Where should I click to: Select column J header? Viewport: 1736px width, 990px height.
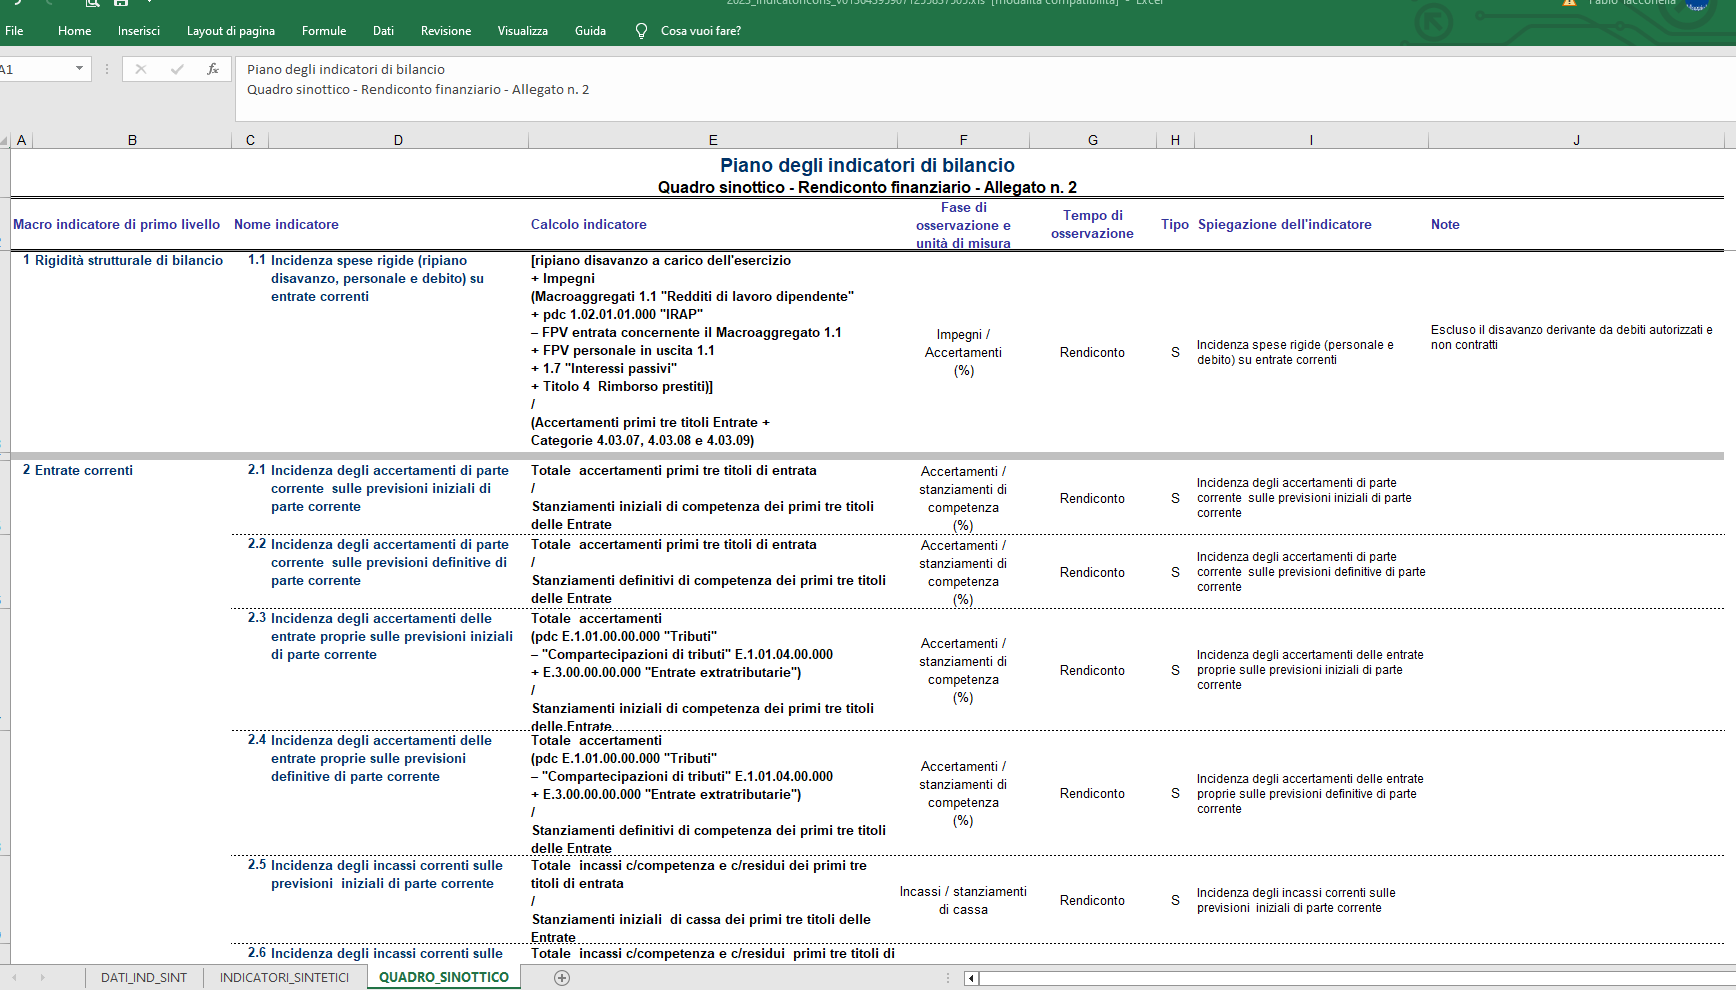[1577, 140]
